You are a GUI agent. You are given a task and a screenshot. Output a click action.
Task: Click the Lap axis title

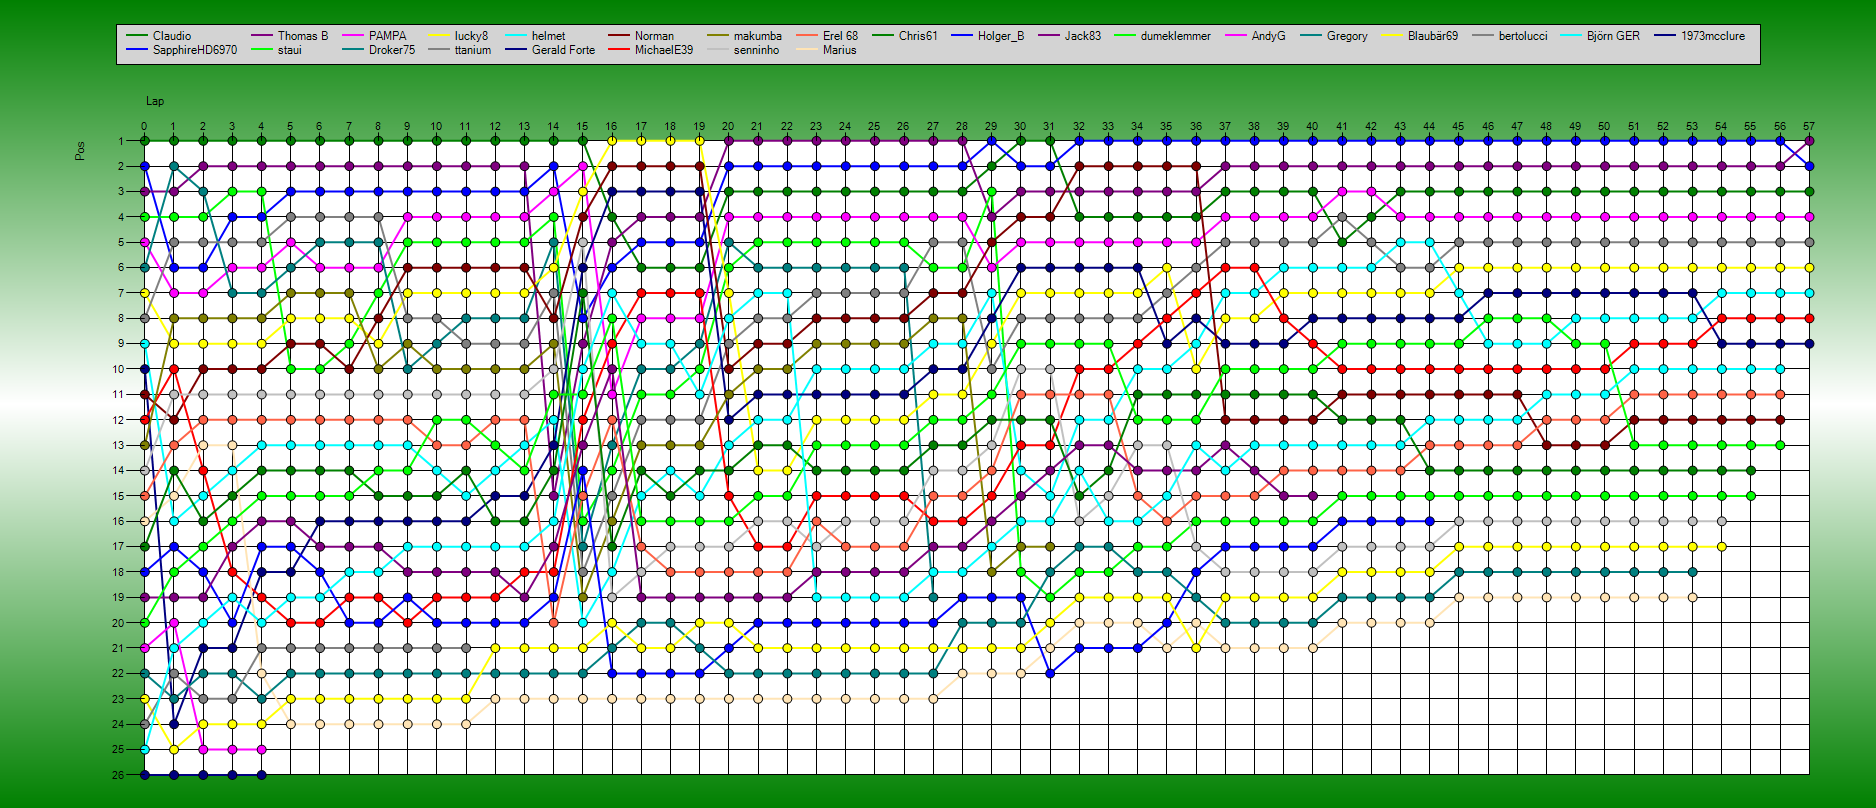point(155,101)
